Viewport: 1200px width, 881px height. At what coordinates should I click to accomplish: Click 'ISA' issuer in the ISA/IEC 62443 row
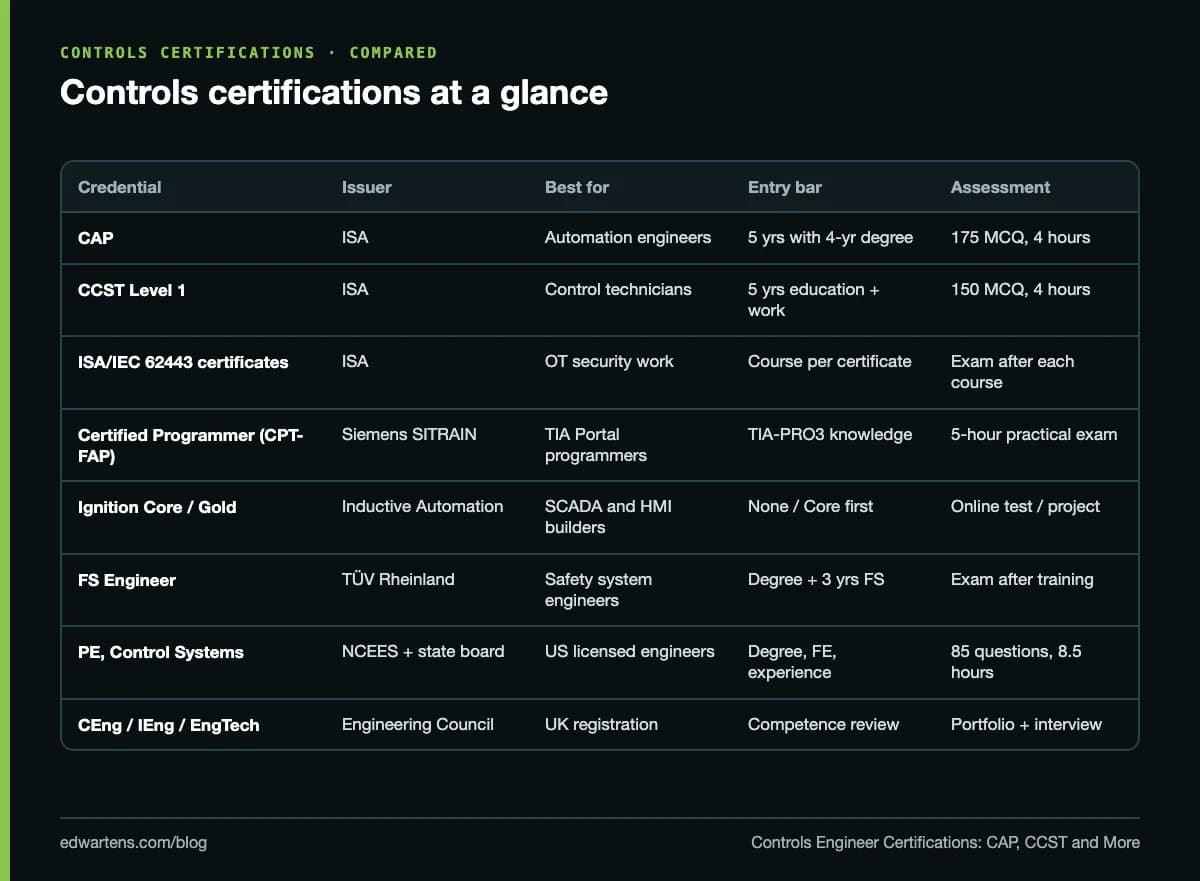[355, 361]
